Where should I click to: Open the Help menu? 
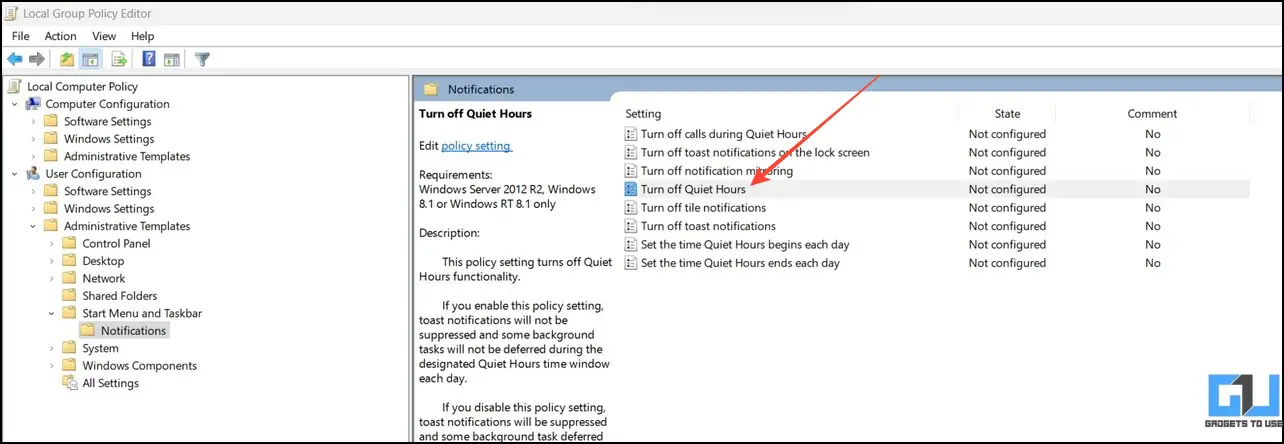142,36
